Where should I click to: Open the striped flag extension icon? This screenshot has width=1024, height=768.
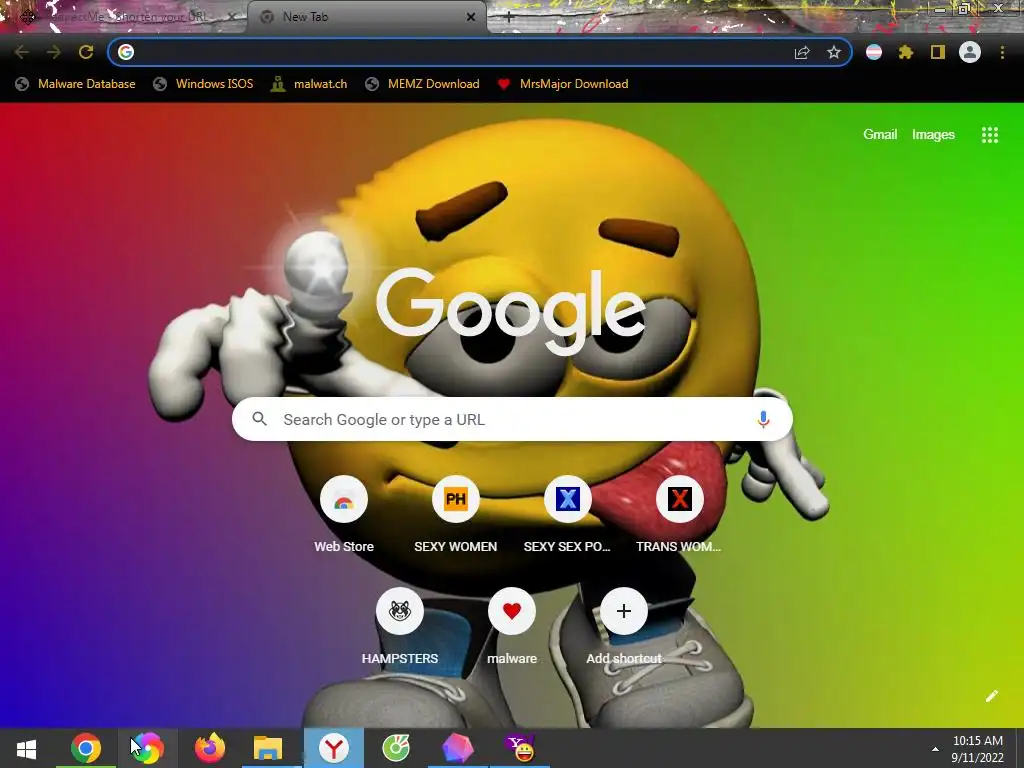point(874,52)
